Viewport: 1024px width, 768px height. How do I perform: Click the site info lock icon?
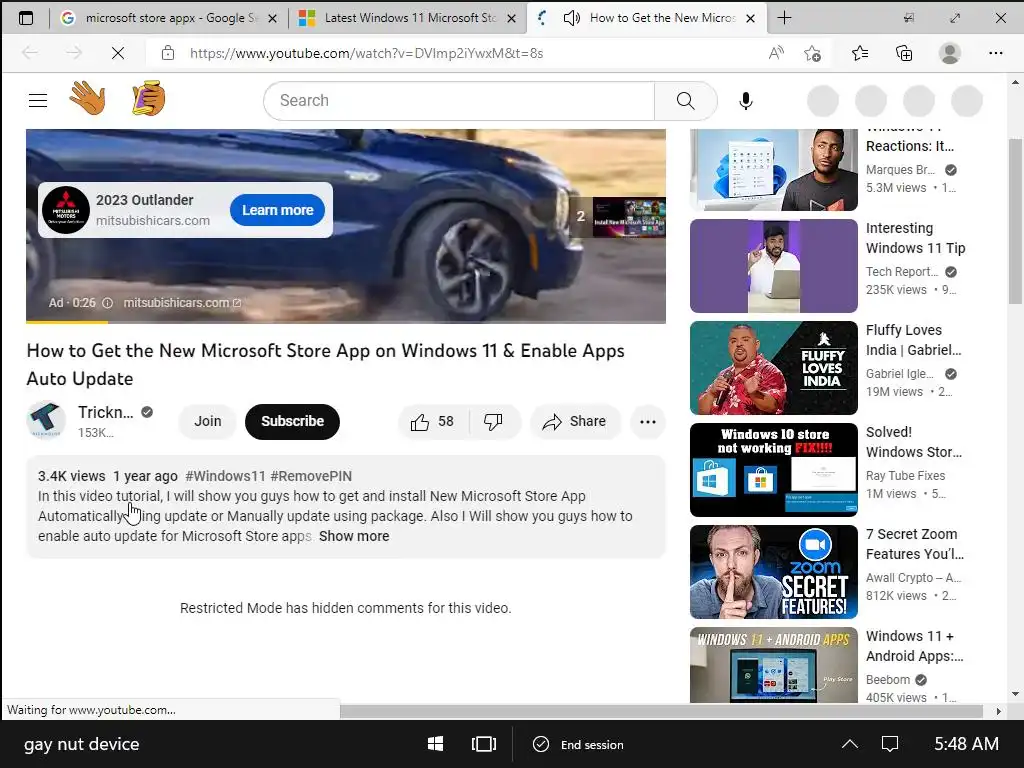click(x=168, y=54)
